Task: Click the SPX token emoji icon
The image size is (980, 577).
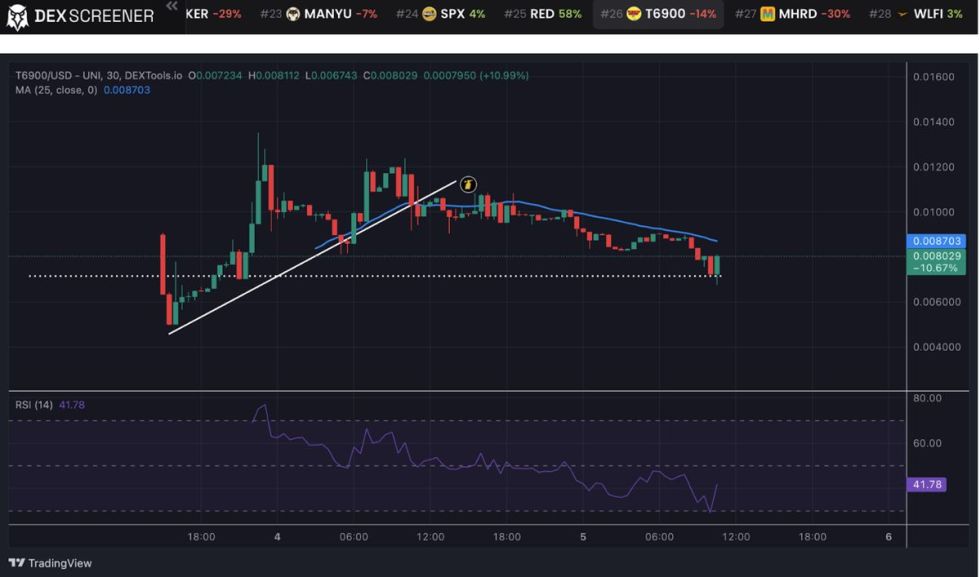Action: pos(429,14)
